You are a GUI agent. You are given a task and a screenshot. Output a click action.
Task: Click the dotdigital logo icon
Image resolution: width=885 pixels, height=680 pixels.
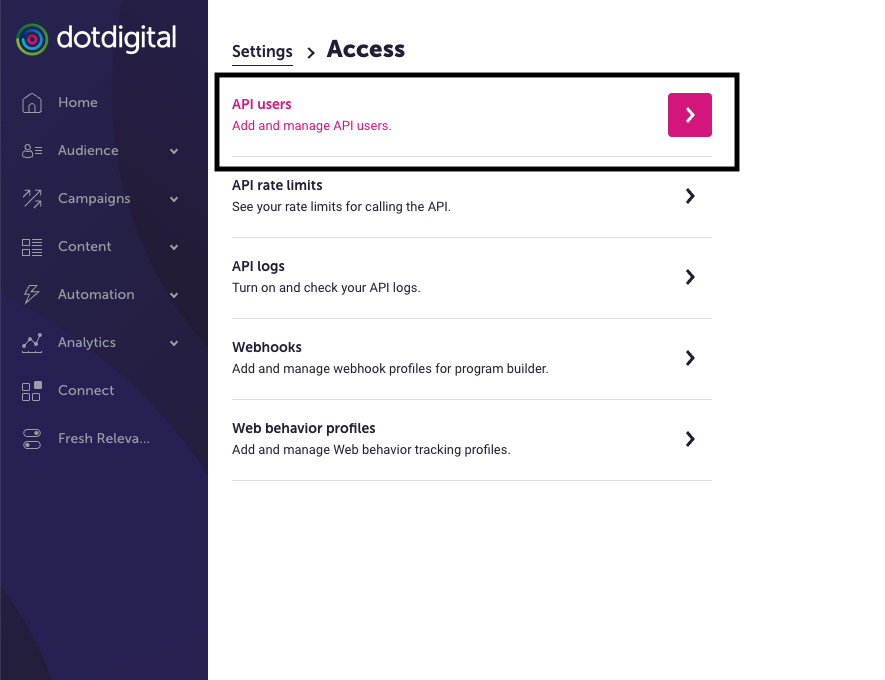(32, 40)
